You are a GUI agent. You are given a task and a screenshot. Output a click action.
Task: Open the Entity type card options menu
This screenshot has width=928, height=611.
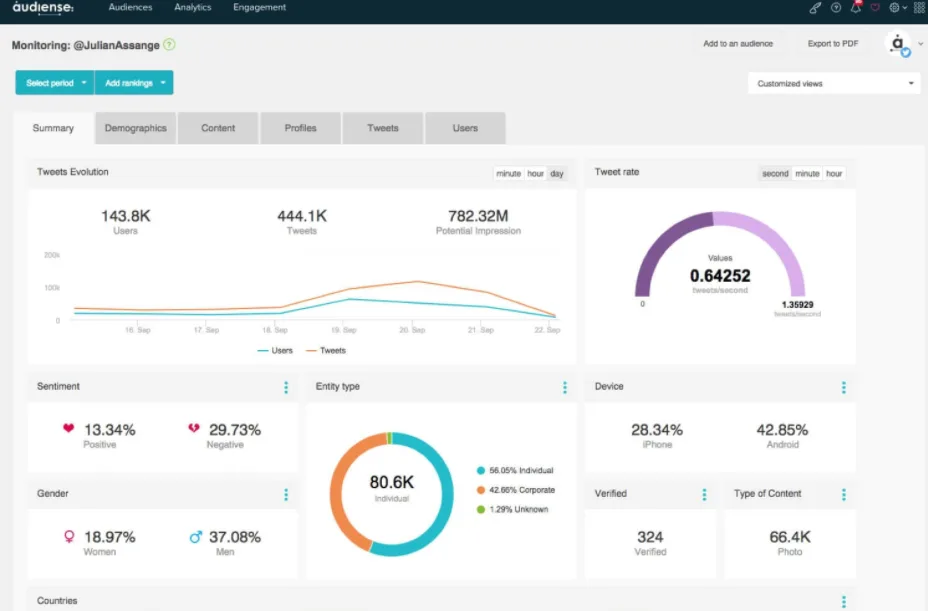click(x=565, y=387)
